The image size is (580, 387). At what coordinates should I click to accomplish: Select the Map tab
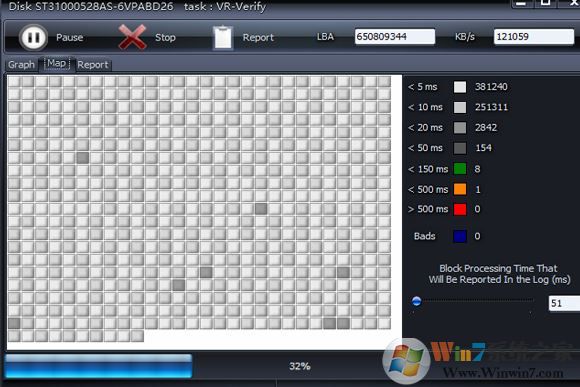57,64
